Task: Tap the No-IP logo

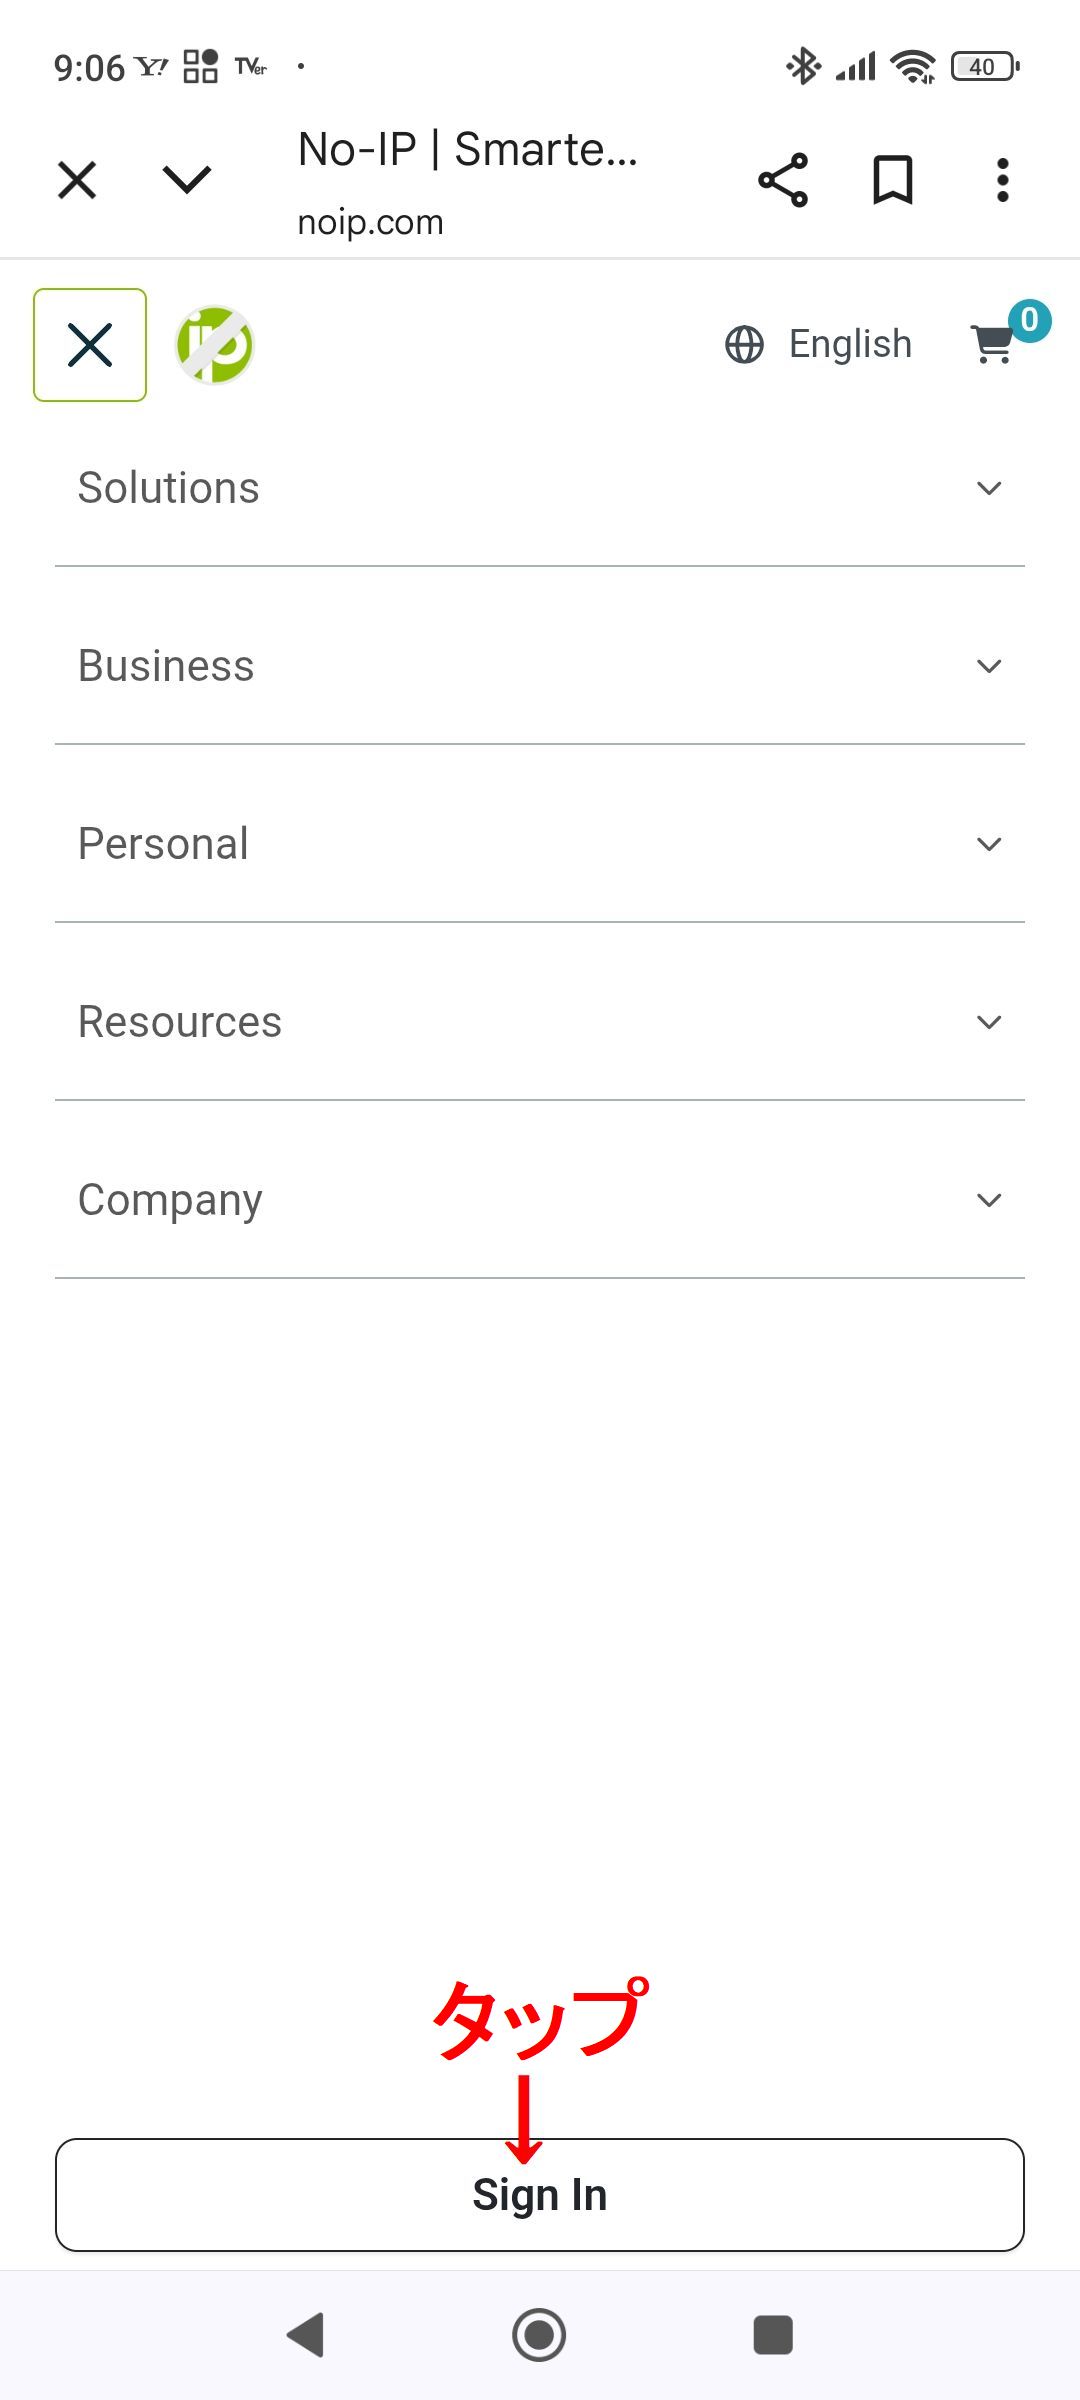Action: pyautogui.click(x=215, y=345)
